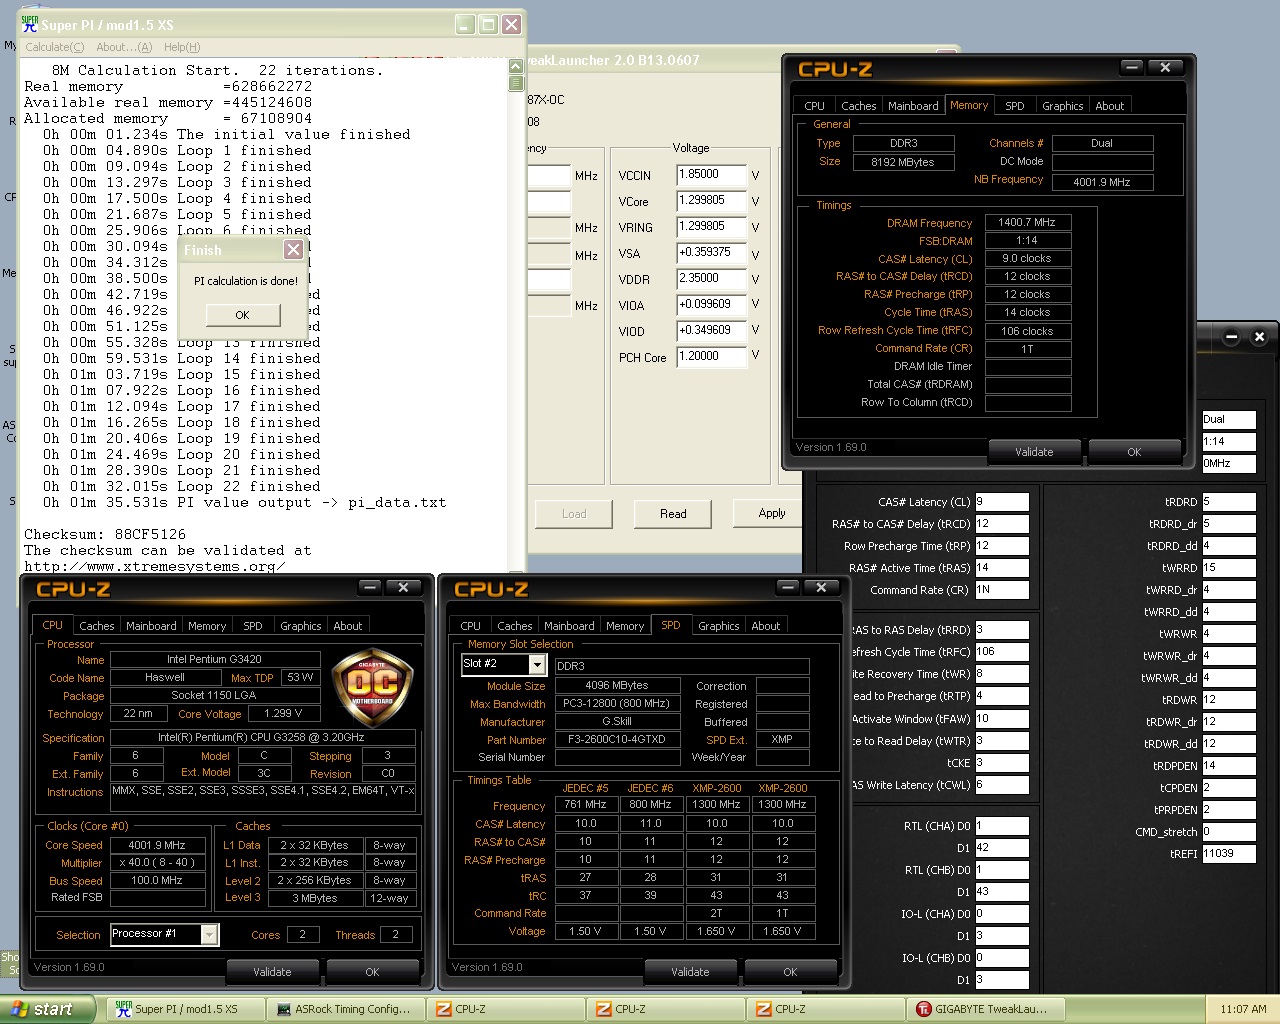Switch to Mainboard tab in Memory window
The height and width of the screenshot is (1024, 1280).
(x=913, y=106)
